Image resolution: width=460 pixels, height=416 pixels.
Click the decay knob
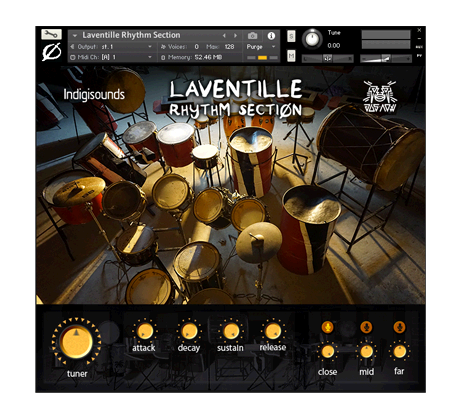coord(189,331)
